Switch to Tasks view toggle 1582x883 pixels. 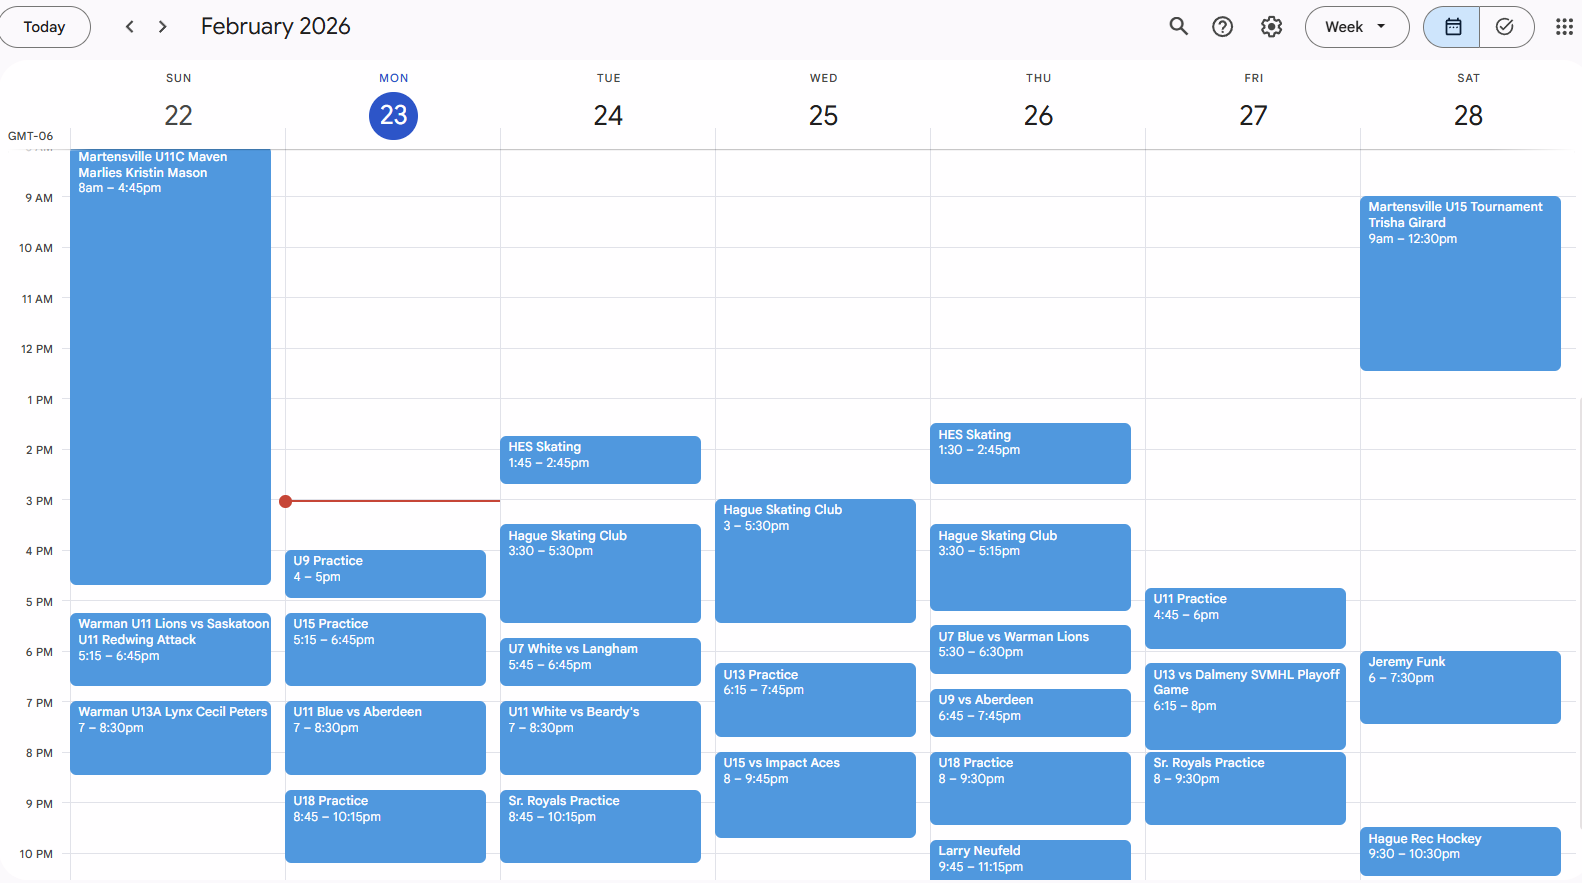pos(1505,27)
